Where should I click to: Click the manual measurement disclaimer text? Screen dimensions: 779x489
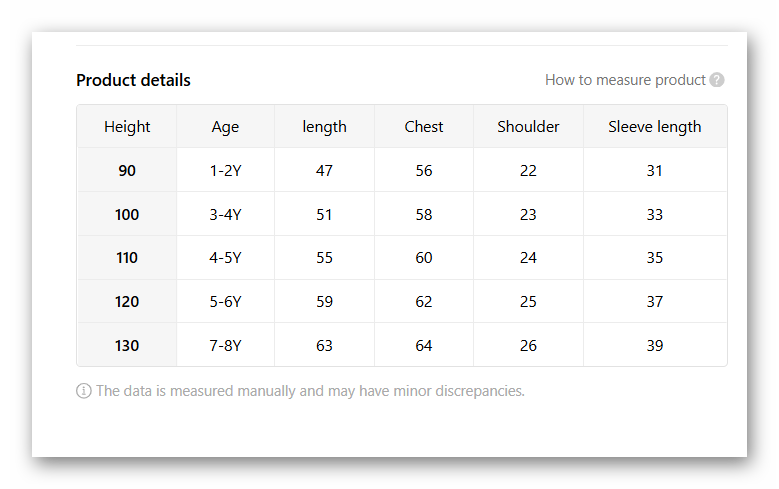tap(310, 391)
